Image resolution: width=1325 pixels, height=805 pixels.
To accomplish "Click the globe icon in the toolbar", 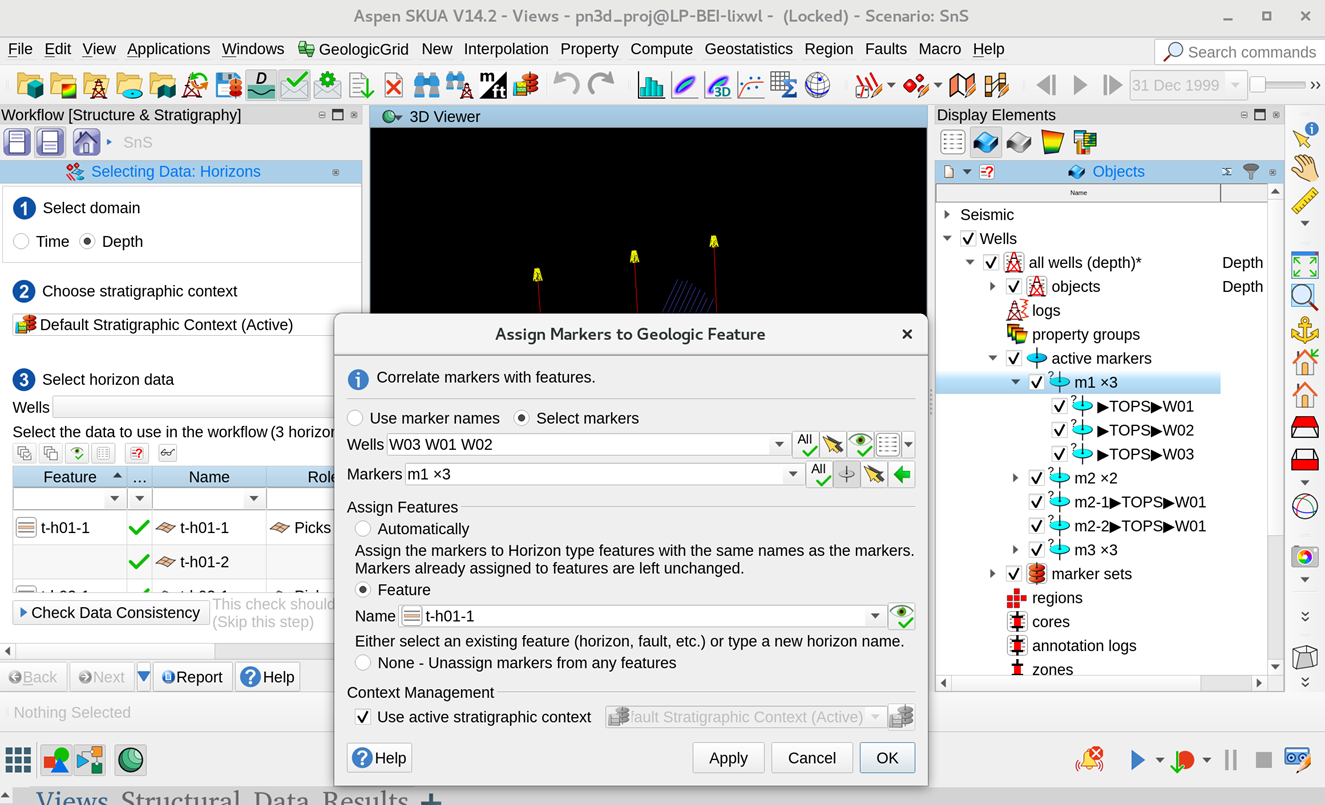I will click(x=817, y=86).
